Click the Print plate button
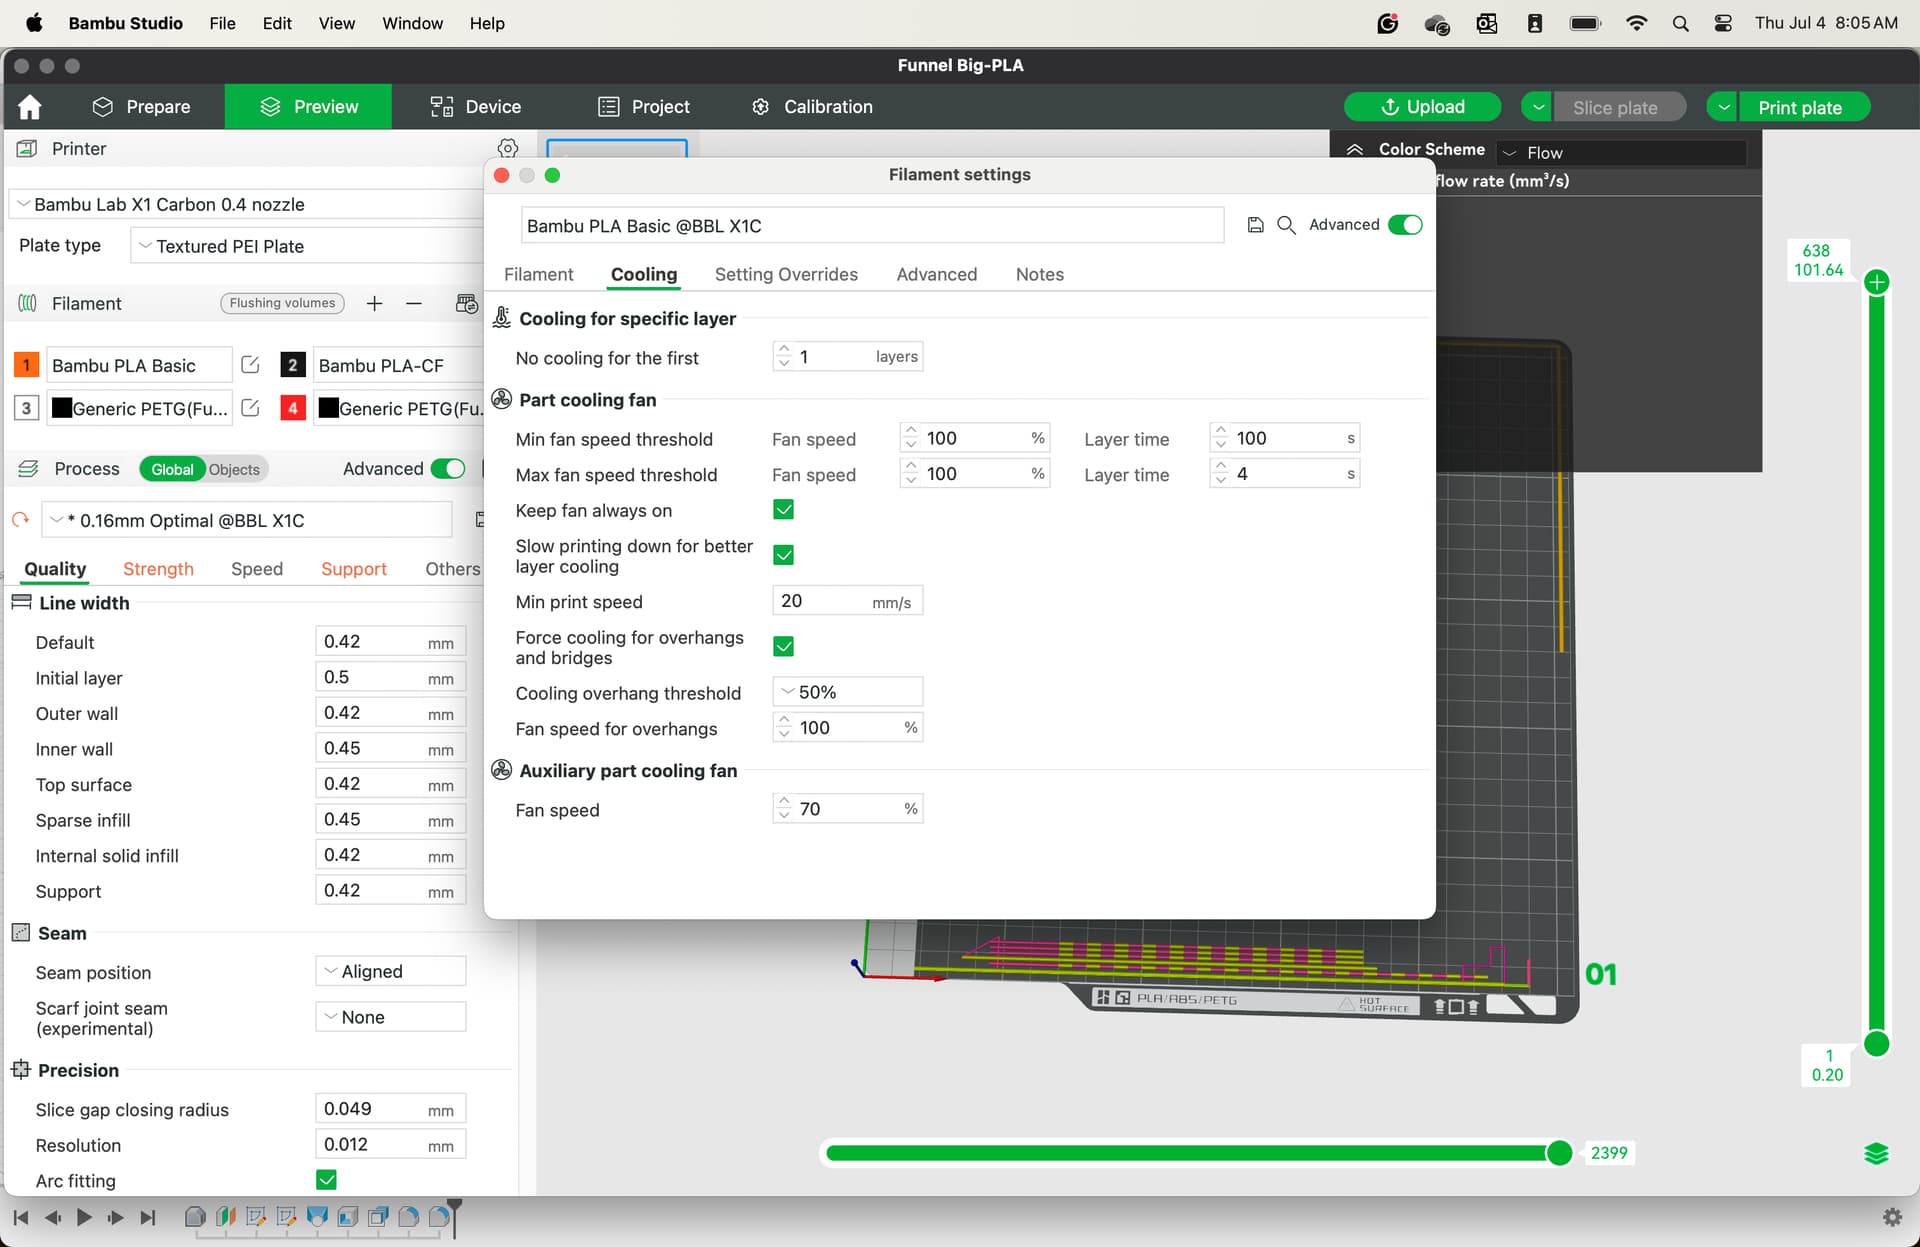1920x1247 pixels. pyautogui.click(x=1800, y=107)
